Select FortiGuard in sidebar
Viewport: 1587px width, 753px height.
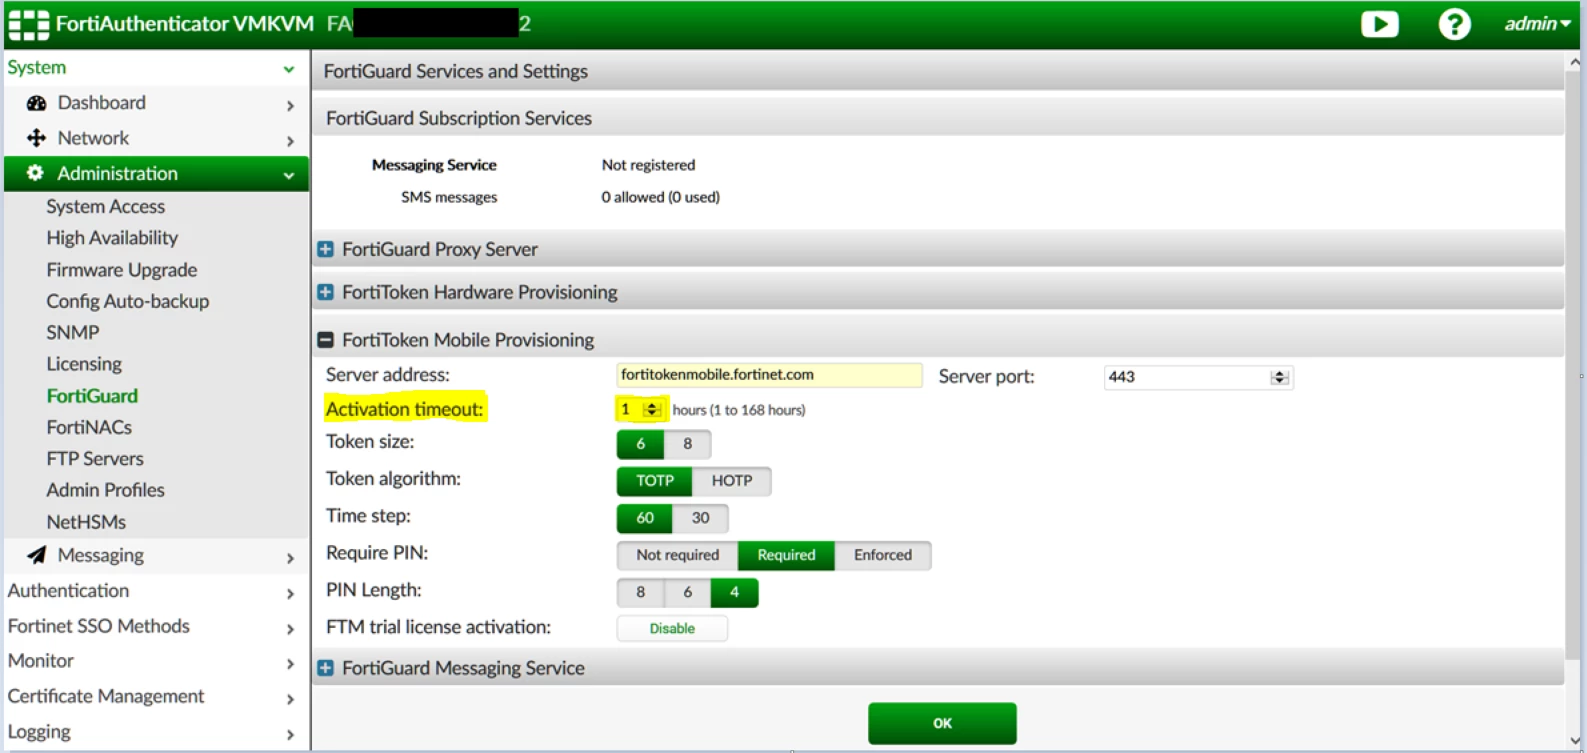pyautogui.click(x=92, y=396)
